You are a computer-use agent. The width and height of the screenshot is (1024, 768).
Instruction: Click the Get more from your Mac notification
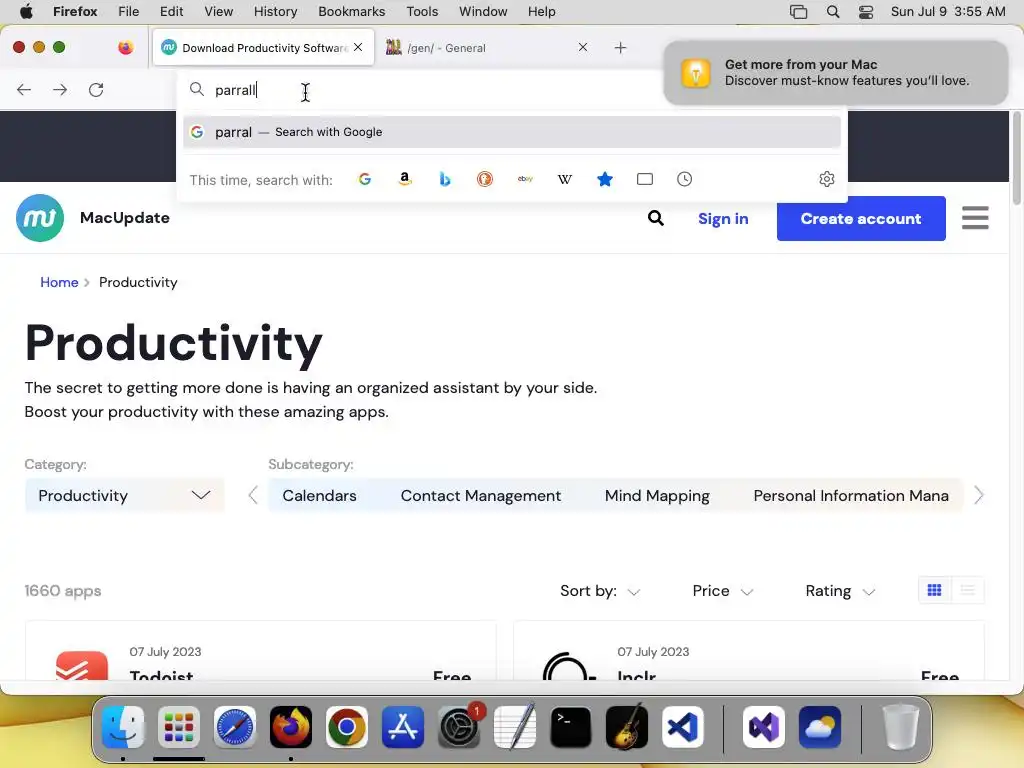836,72
